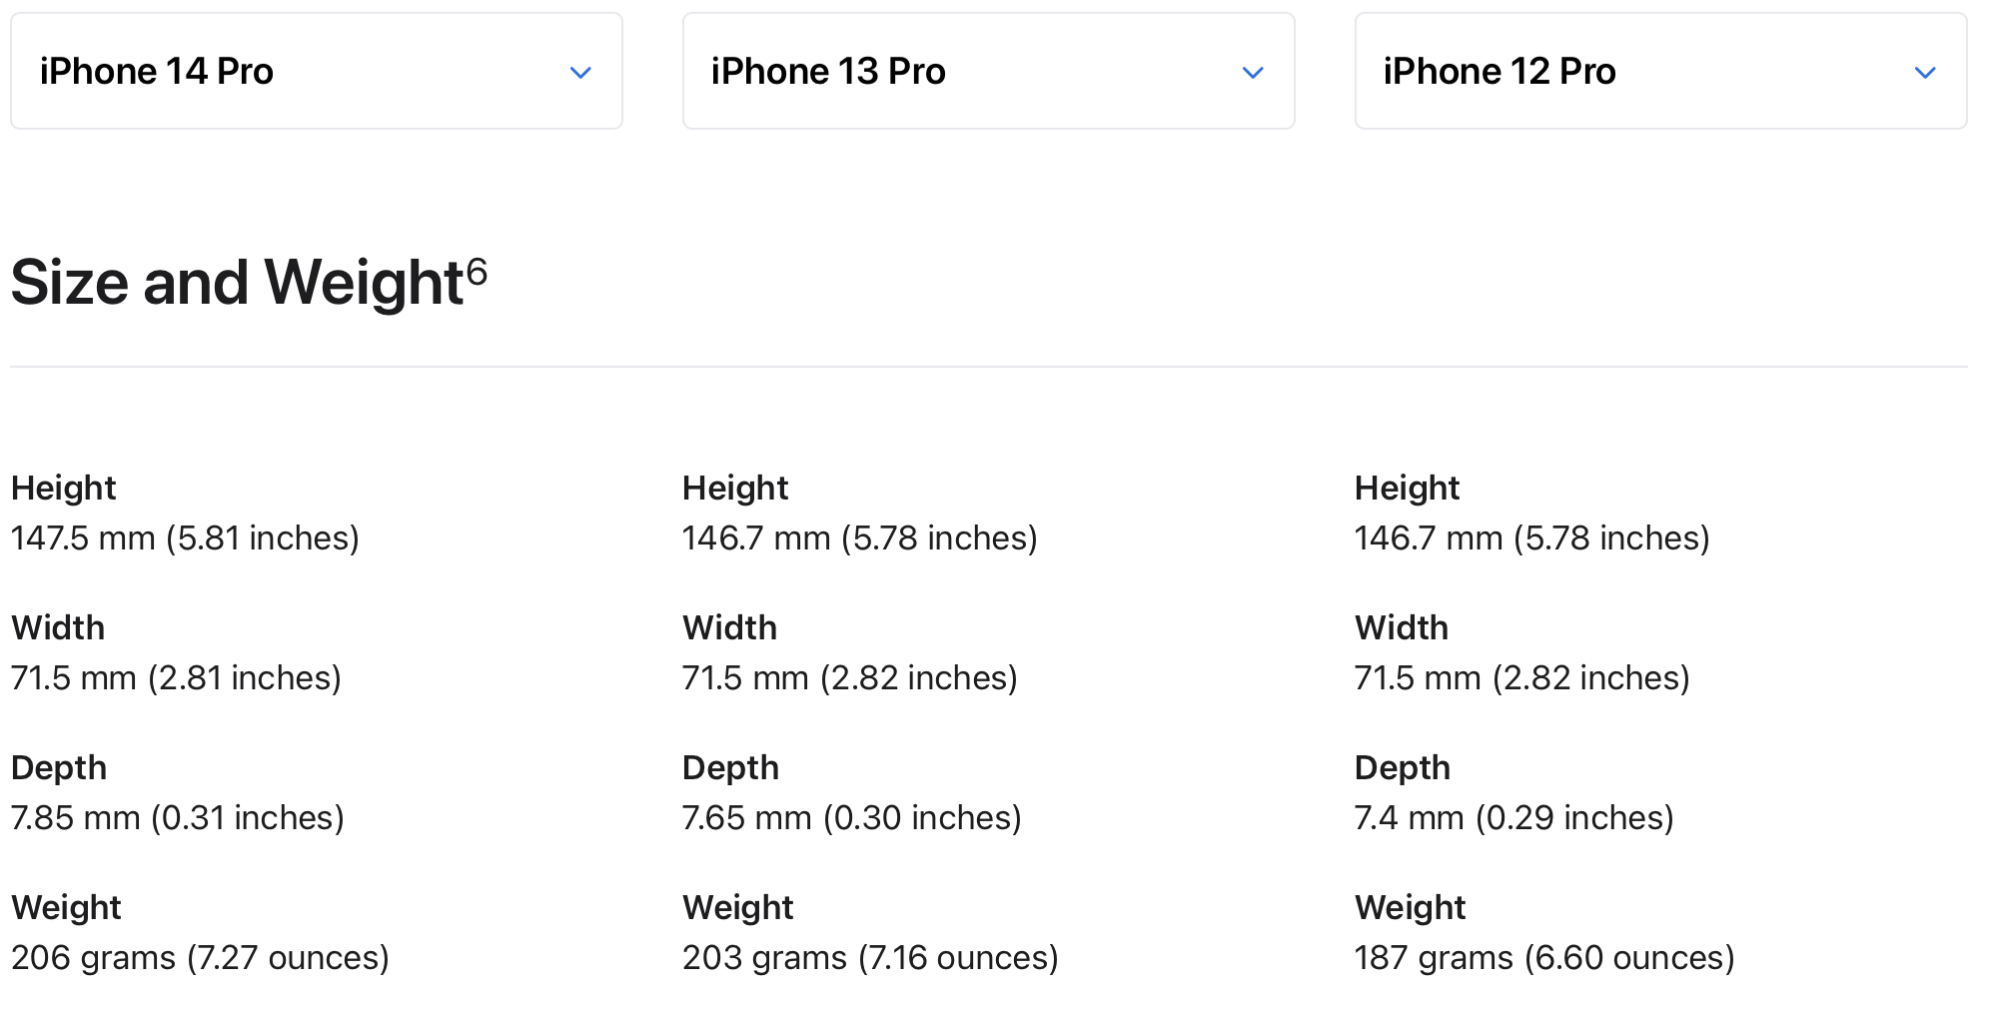Click the footnote 6 superscript after Weight
This screenshot has width=2000, height=1035.
click(x=477, y=271)
